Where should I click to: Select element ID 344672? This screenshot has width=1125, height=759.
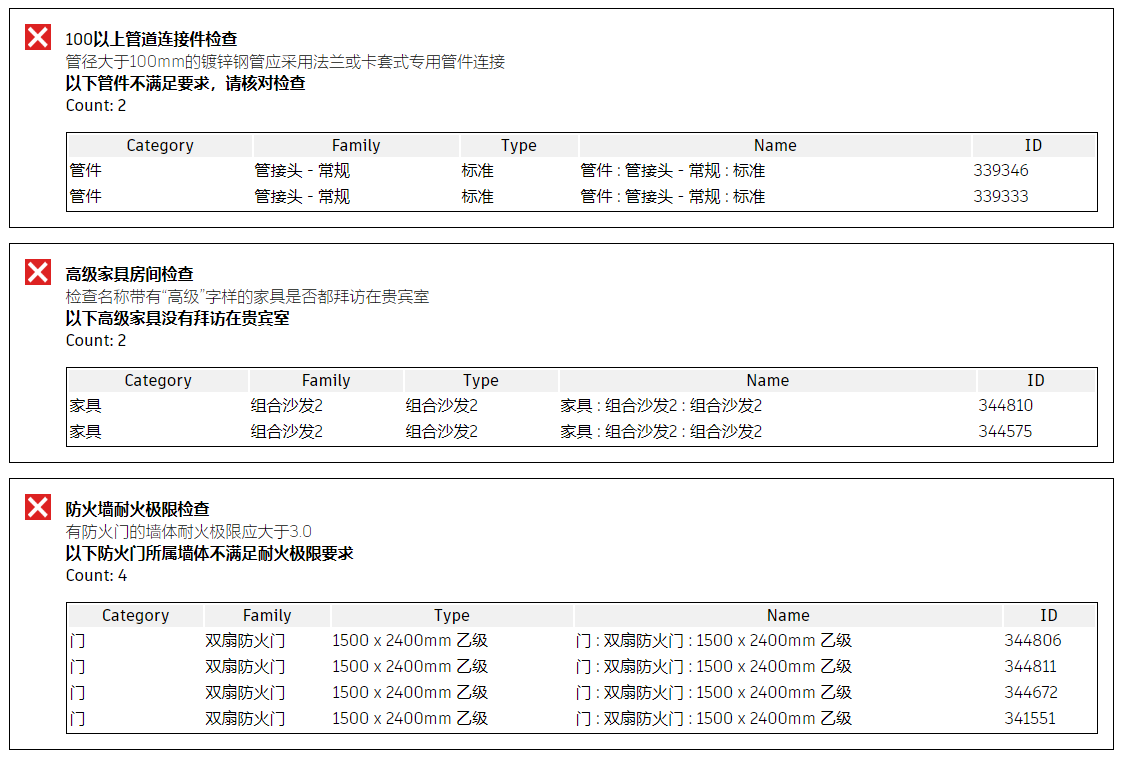tap(1031, 692)
